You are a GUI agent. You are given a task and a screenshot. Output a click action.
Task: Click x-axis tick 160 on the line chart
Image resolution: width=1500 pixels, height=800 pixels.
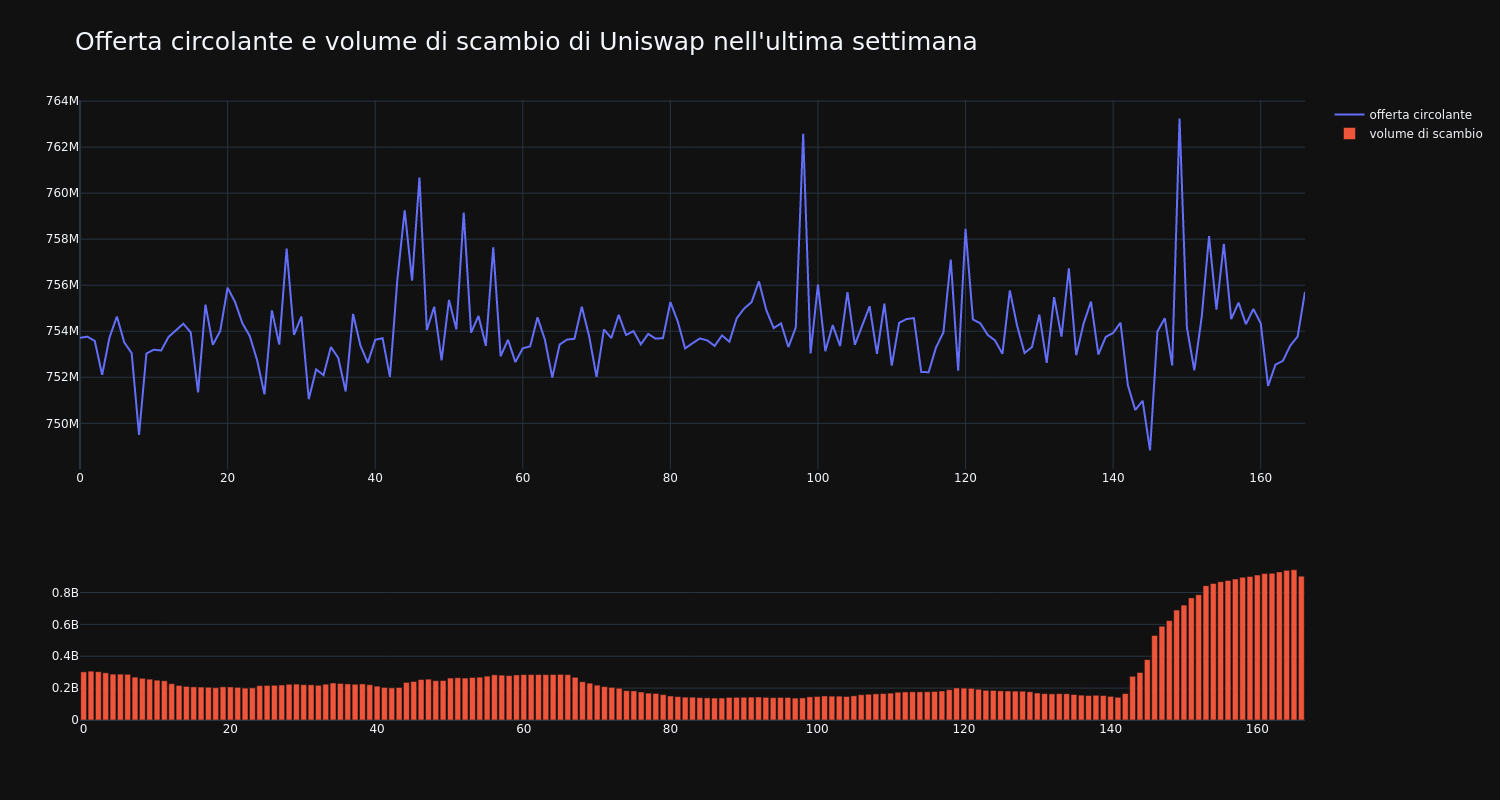1260,478
